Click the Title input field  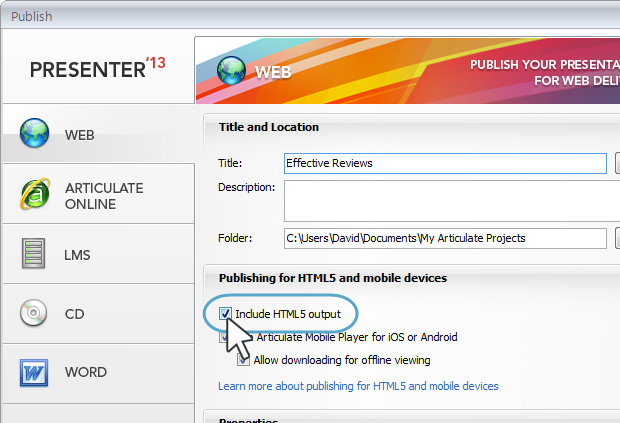445,163
